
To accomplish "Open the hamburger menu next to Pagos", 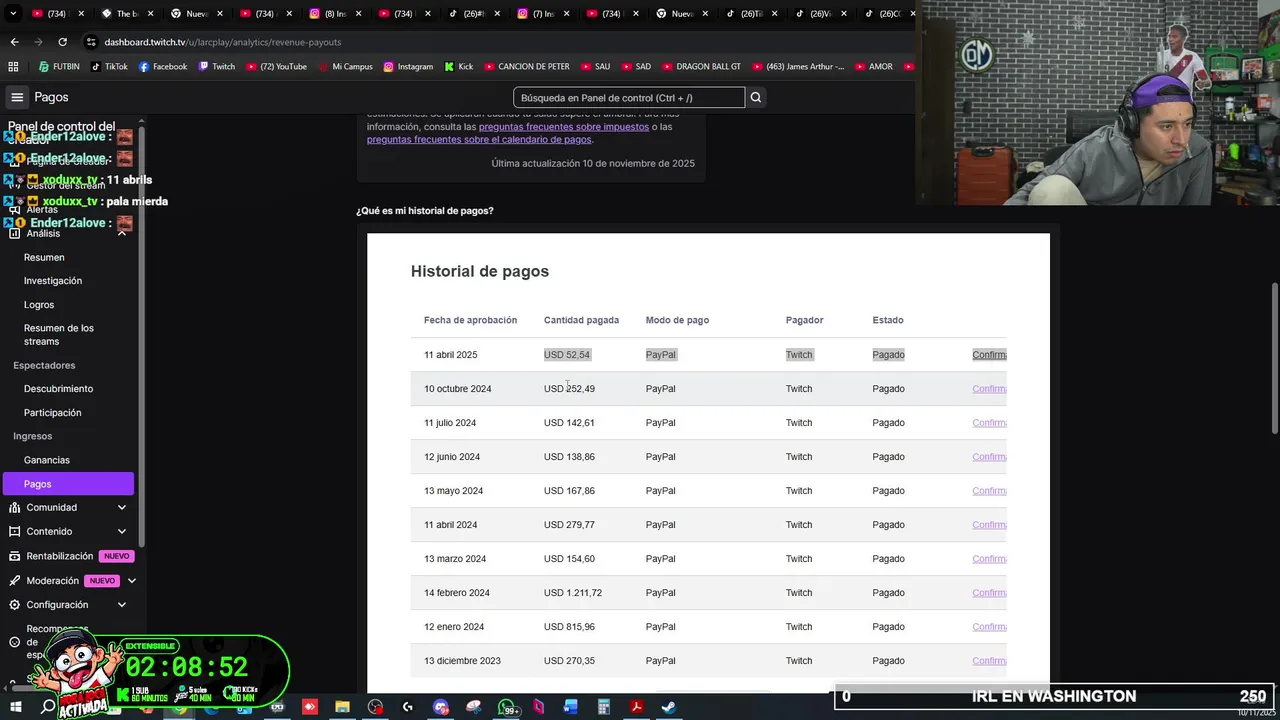I will 17,97.
